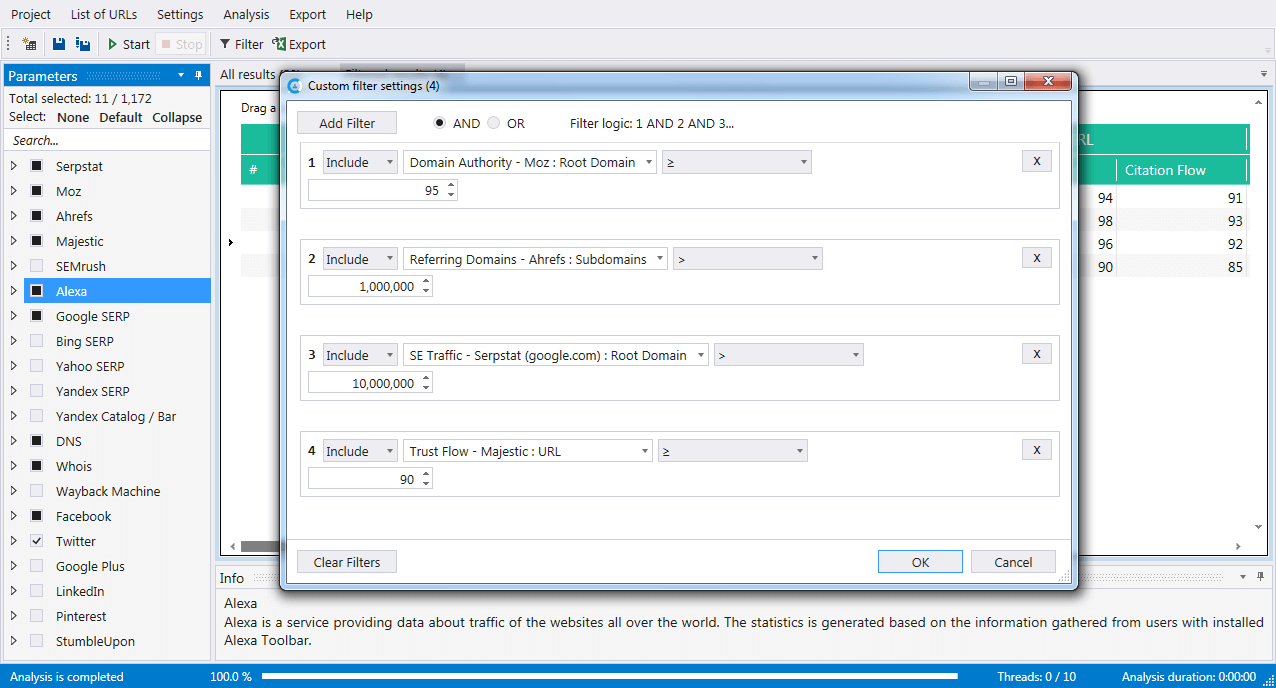Open the Project menu
Viewport: 1276px width, 688px height.
point(31,14)
